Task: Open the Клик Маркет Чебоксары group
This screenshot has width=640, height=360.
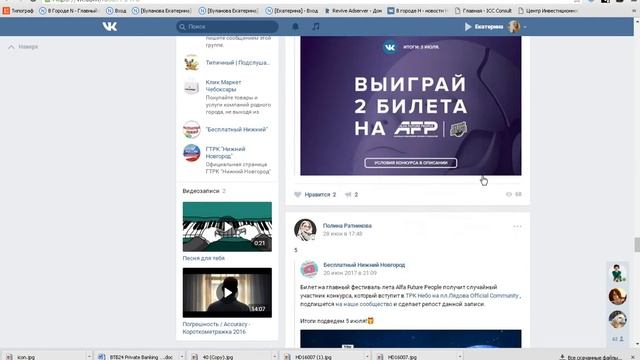Action: pyautogui.click(x=223, y=86)
